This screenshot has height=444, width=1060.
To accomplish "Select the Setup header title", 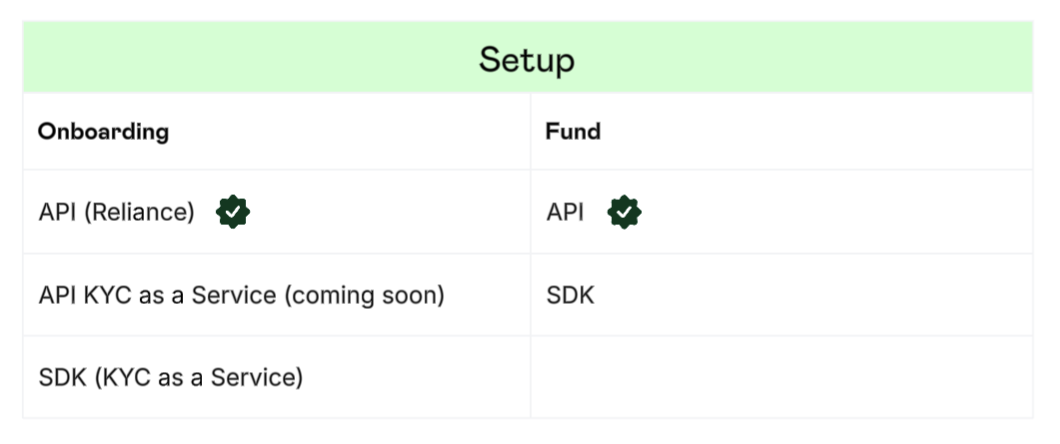I will tap(527, 59).
